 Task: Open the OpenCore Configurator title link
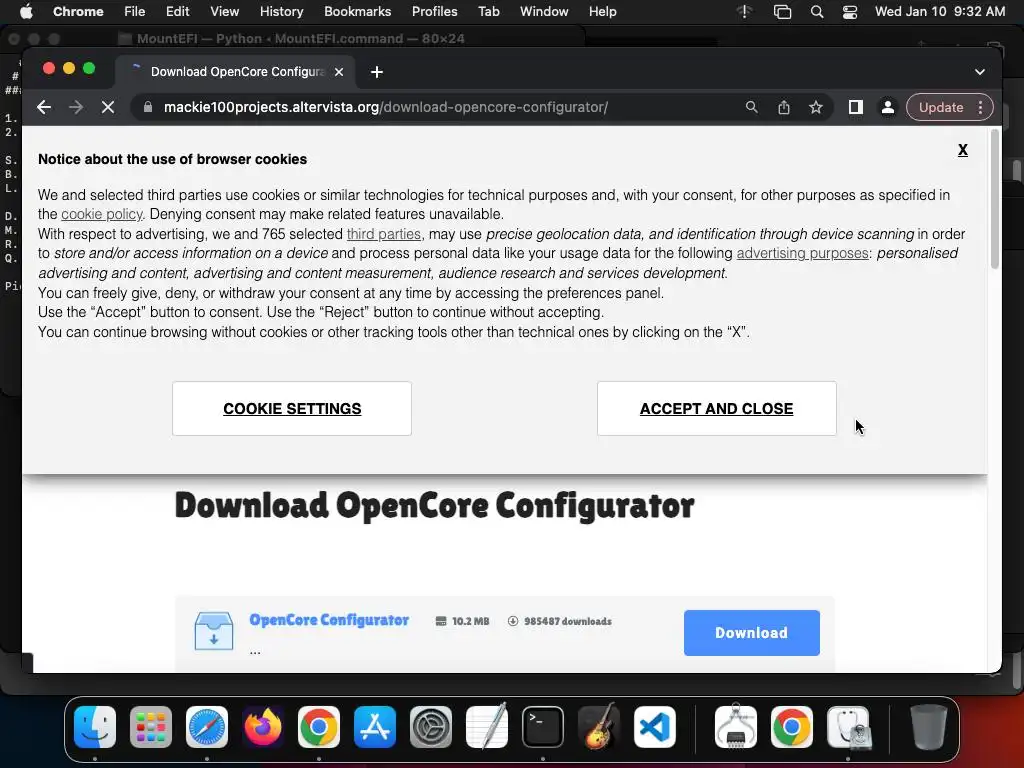[x=328, y=620]
